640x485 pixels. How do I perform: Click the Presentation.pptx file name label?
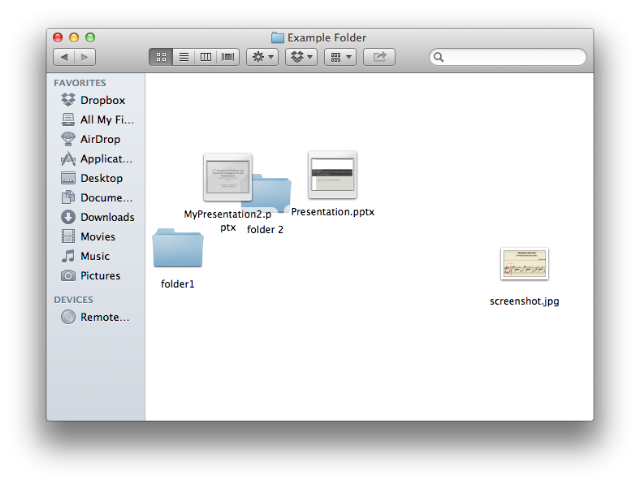pyautogui.click(x=333, y=212)
